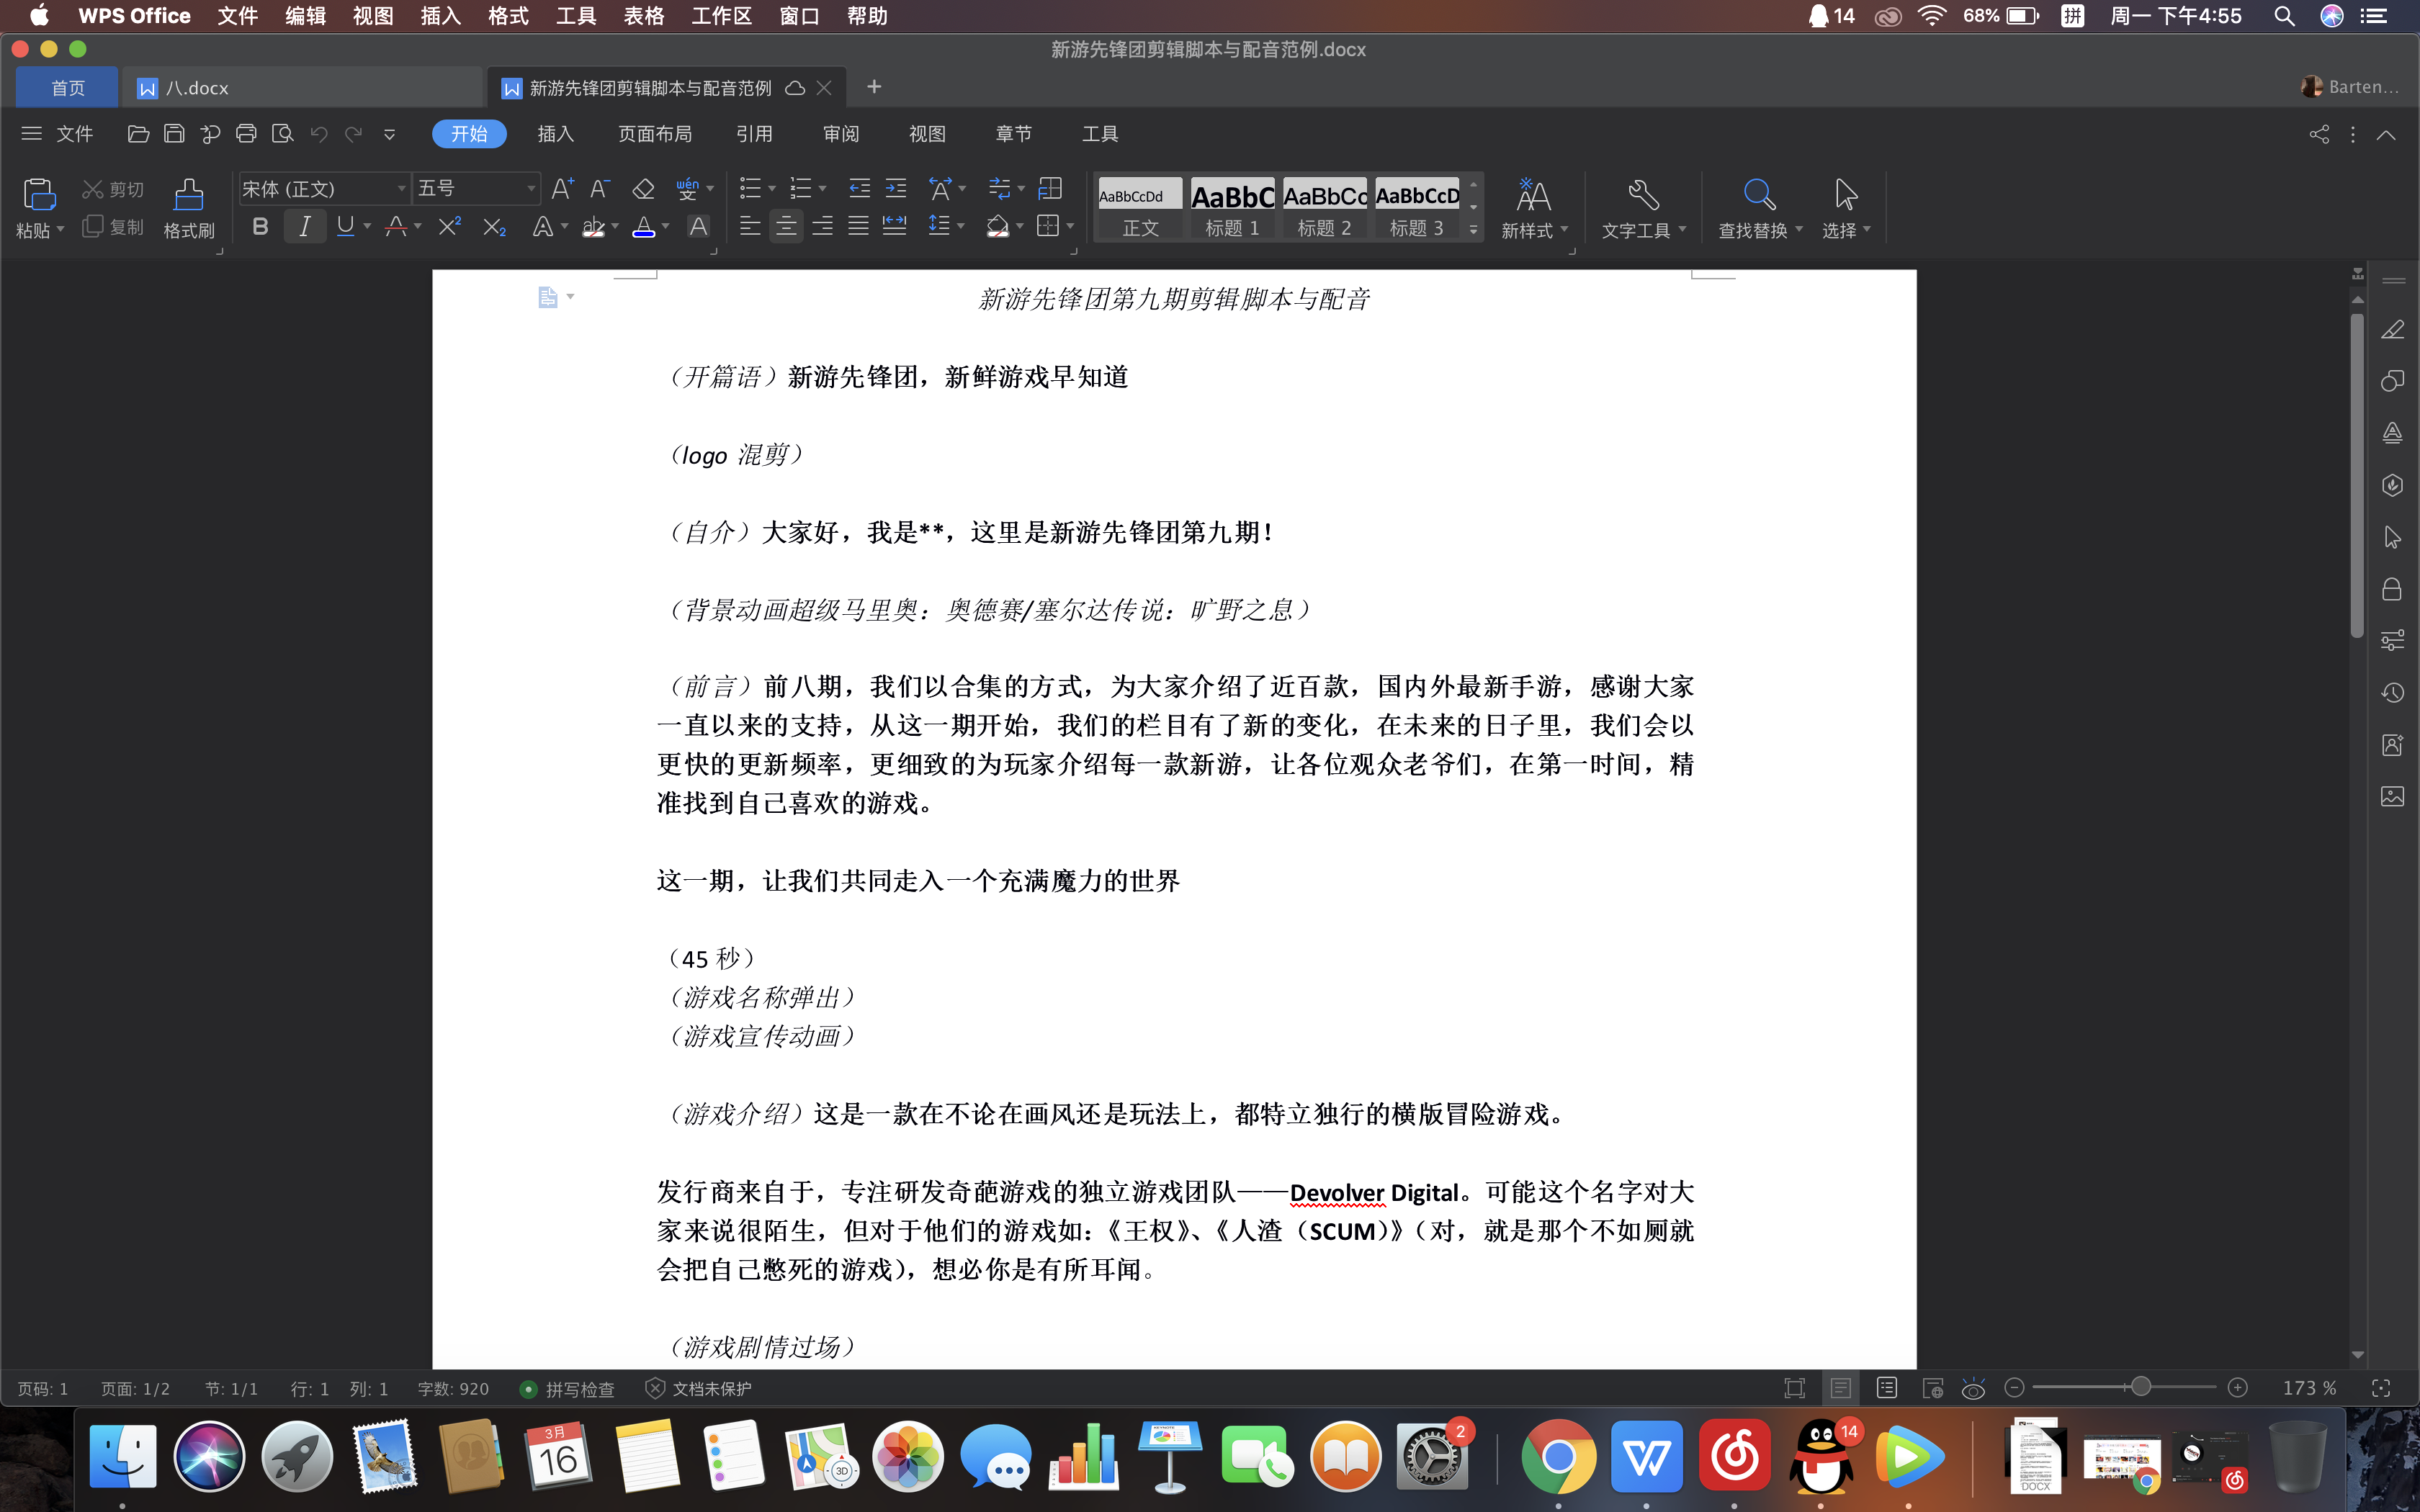Click the decrease font size icon
Image resolution: width=2420 pixels, height=1512 pixels.
pos(600,188)
